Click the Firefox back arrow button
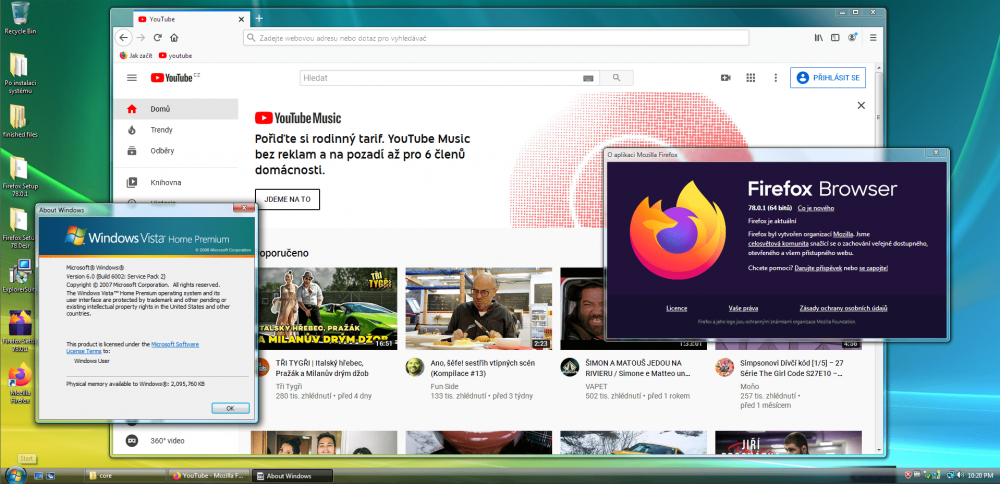1000x484 pixels. pyautogui.click(x=124, y=37)
